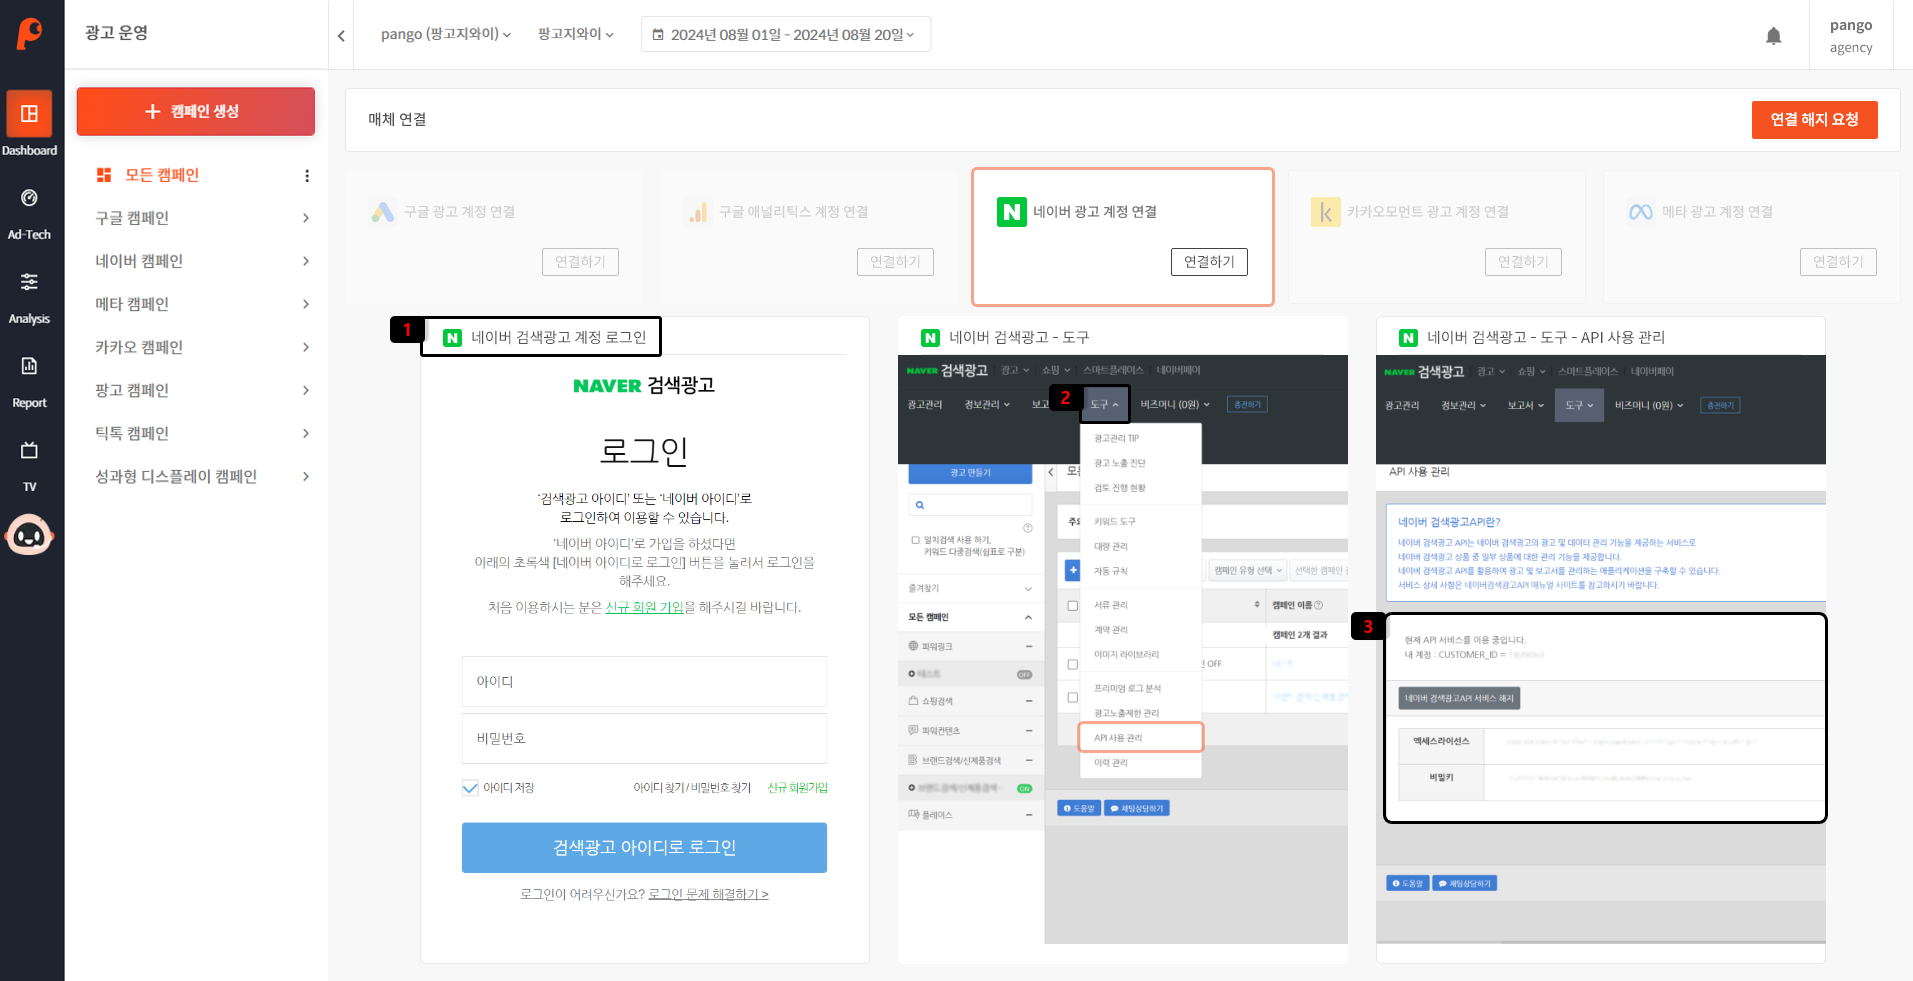Click 검색광고 아이디로 로그인 button in guide

coord(644,848)
